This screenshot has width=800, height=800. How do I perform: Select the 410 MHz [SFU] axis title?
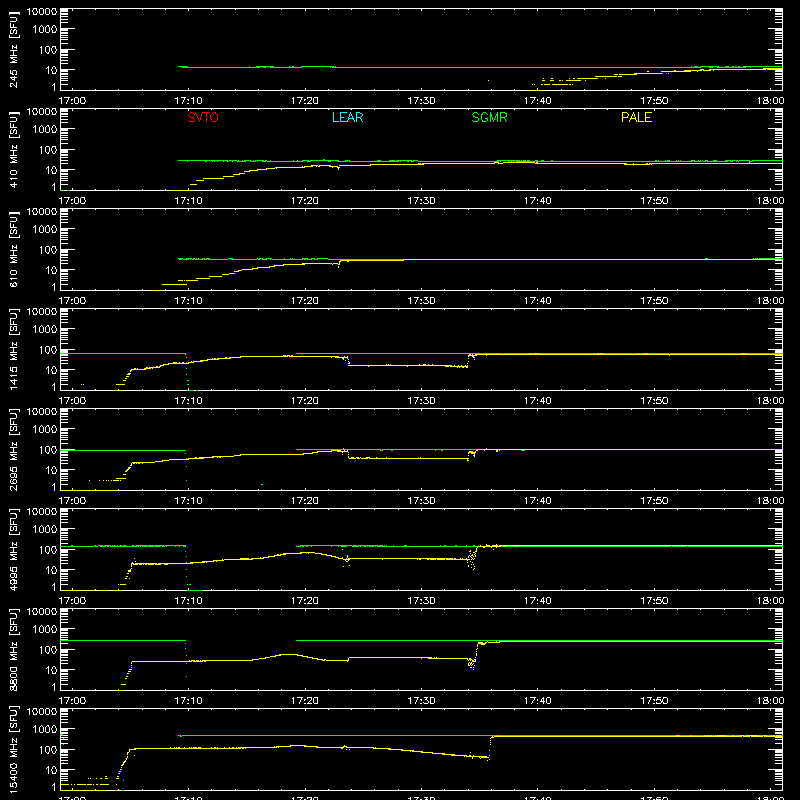click(x=13, y=149)
